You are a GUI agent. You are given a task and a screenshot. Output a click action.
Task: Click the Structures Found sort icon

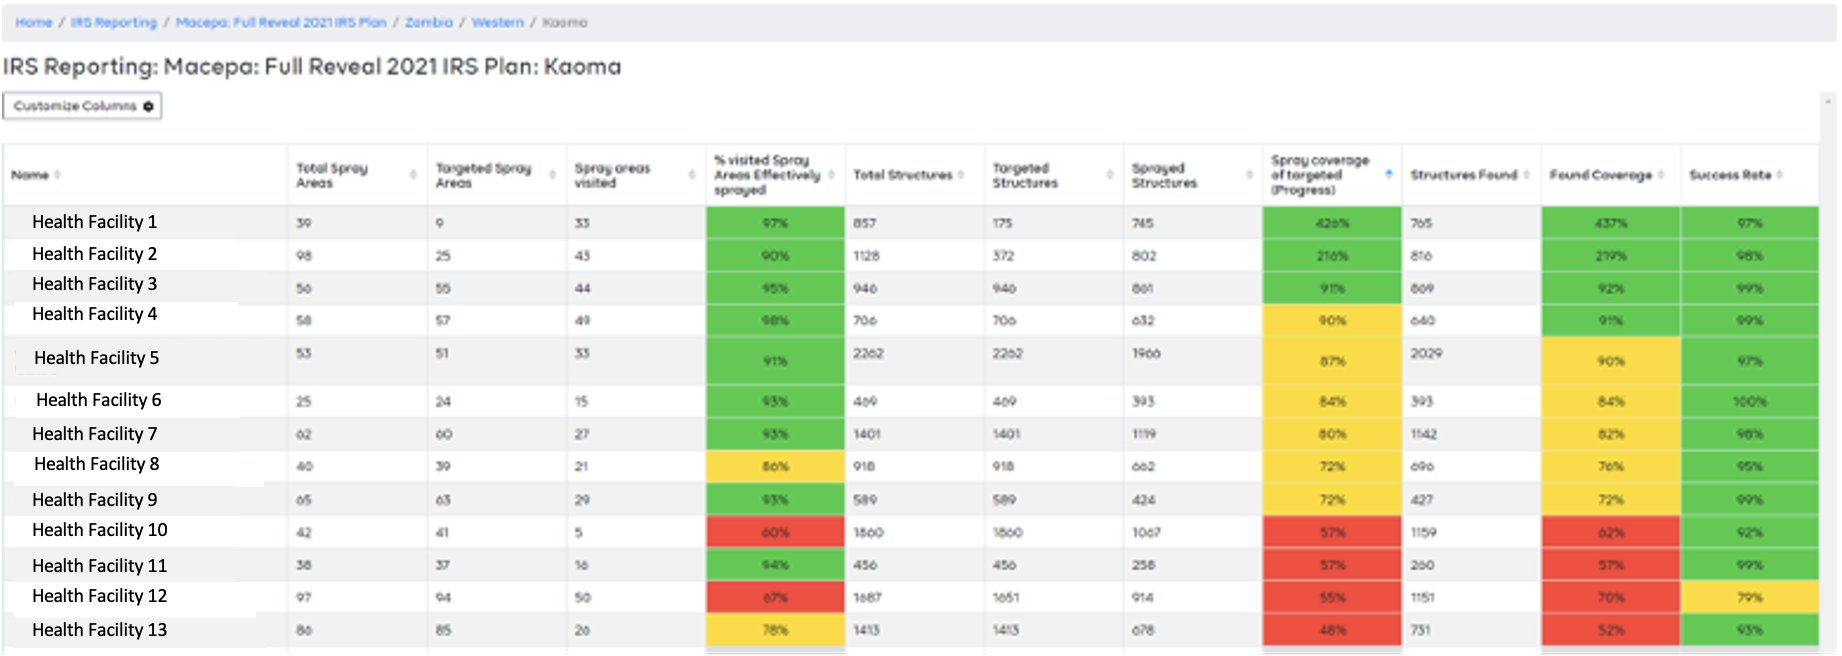coord(1527,175)
